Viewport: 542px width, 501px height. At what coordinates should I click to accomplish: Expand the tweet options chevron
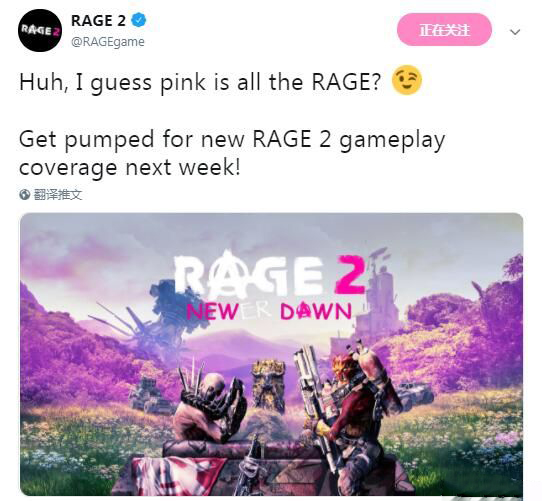(x=515, y=32)
